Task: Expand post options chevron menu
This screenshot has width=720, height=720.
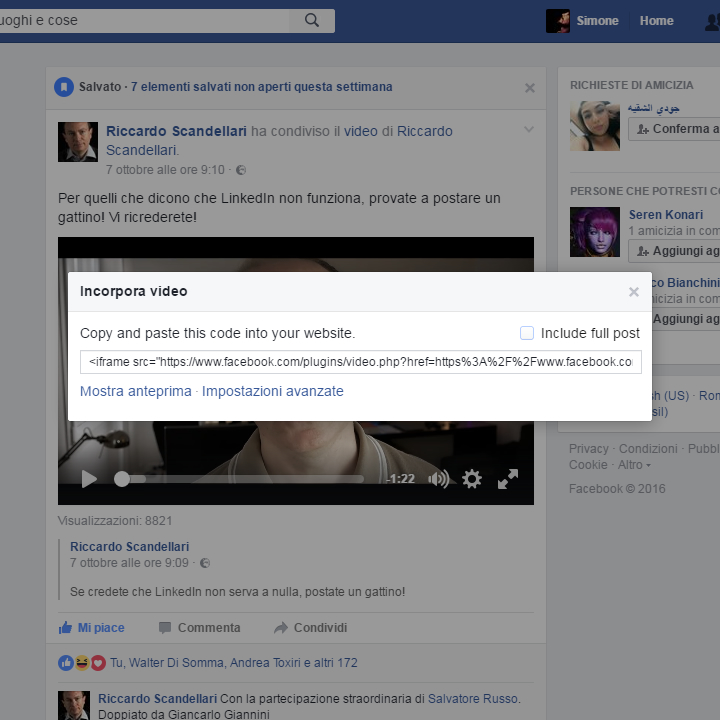Action: (529, 129)
